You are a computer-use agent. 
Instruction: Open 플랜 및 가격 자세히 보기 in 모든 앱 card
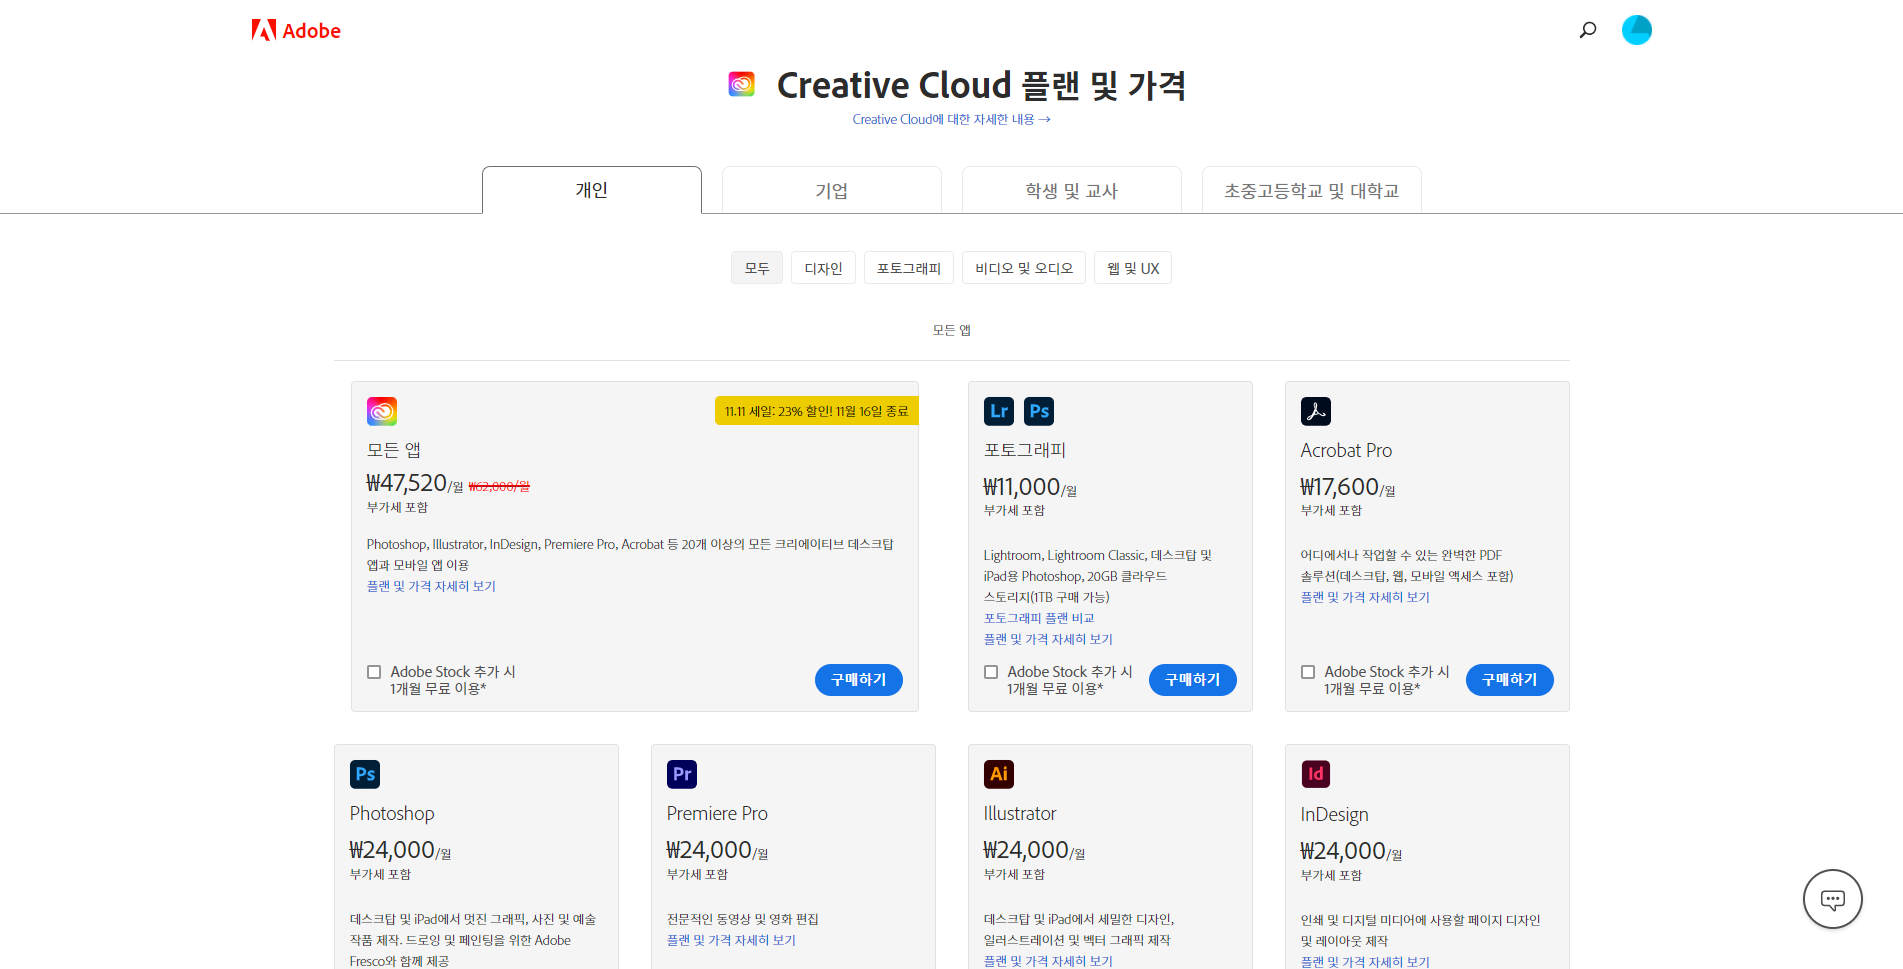431,586
